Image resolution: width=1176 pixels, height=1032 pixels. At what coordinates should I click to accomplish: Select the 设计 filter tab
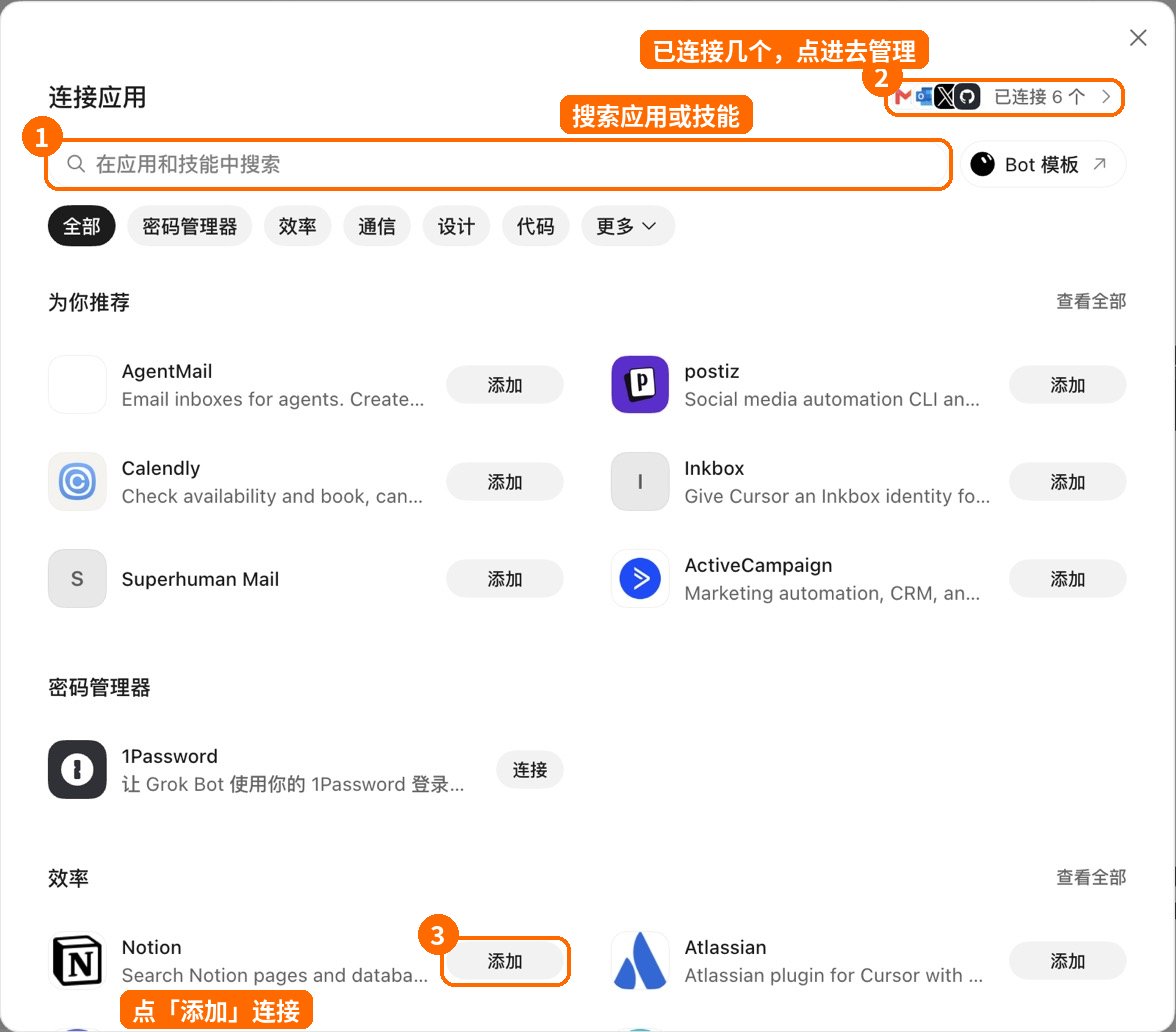click(x=456, y=226)
